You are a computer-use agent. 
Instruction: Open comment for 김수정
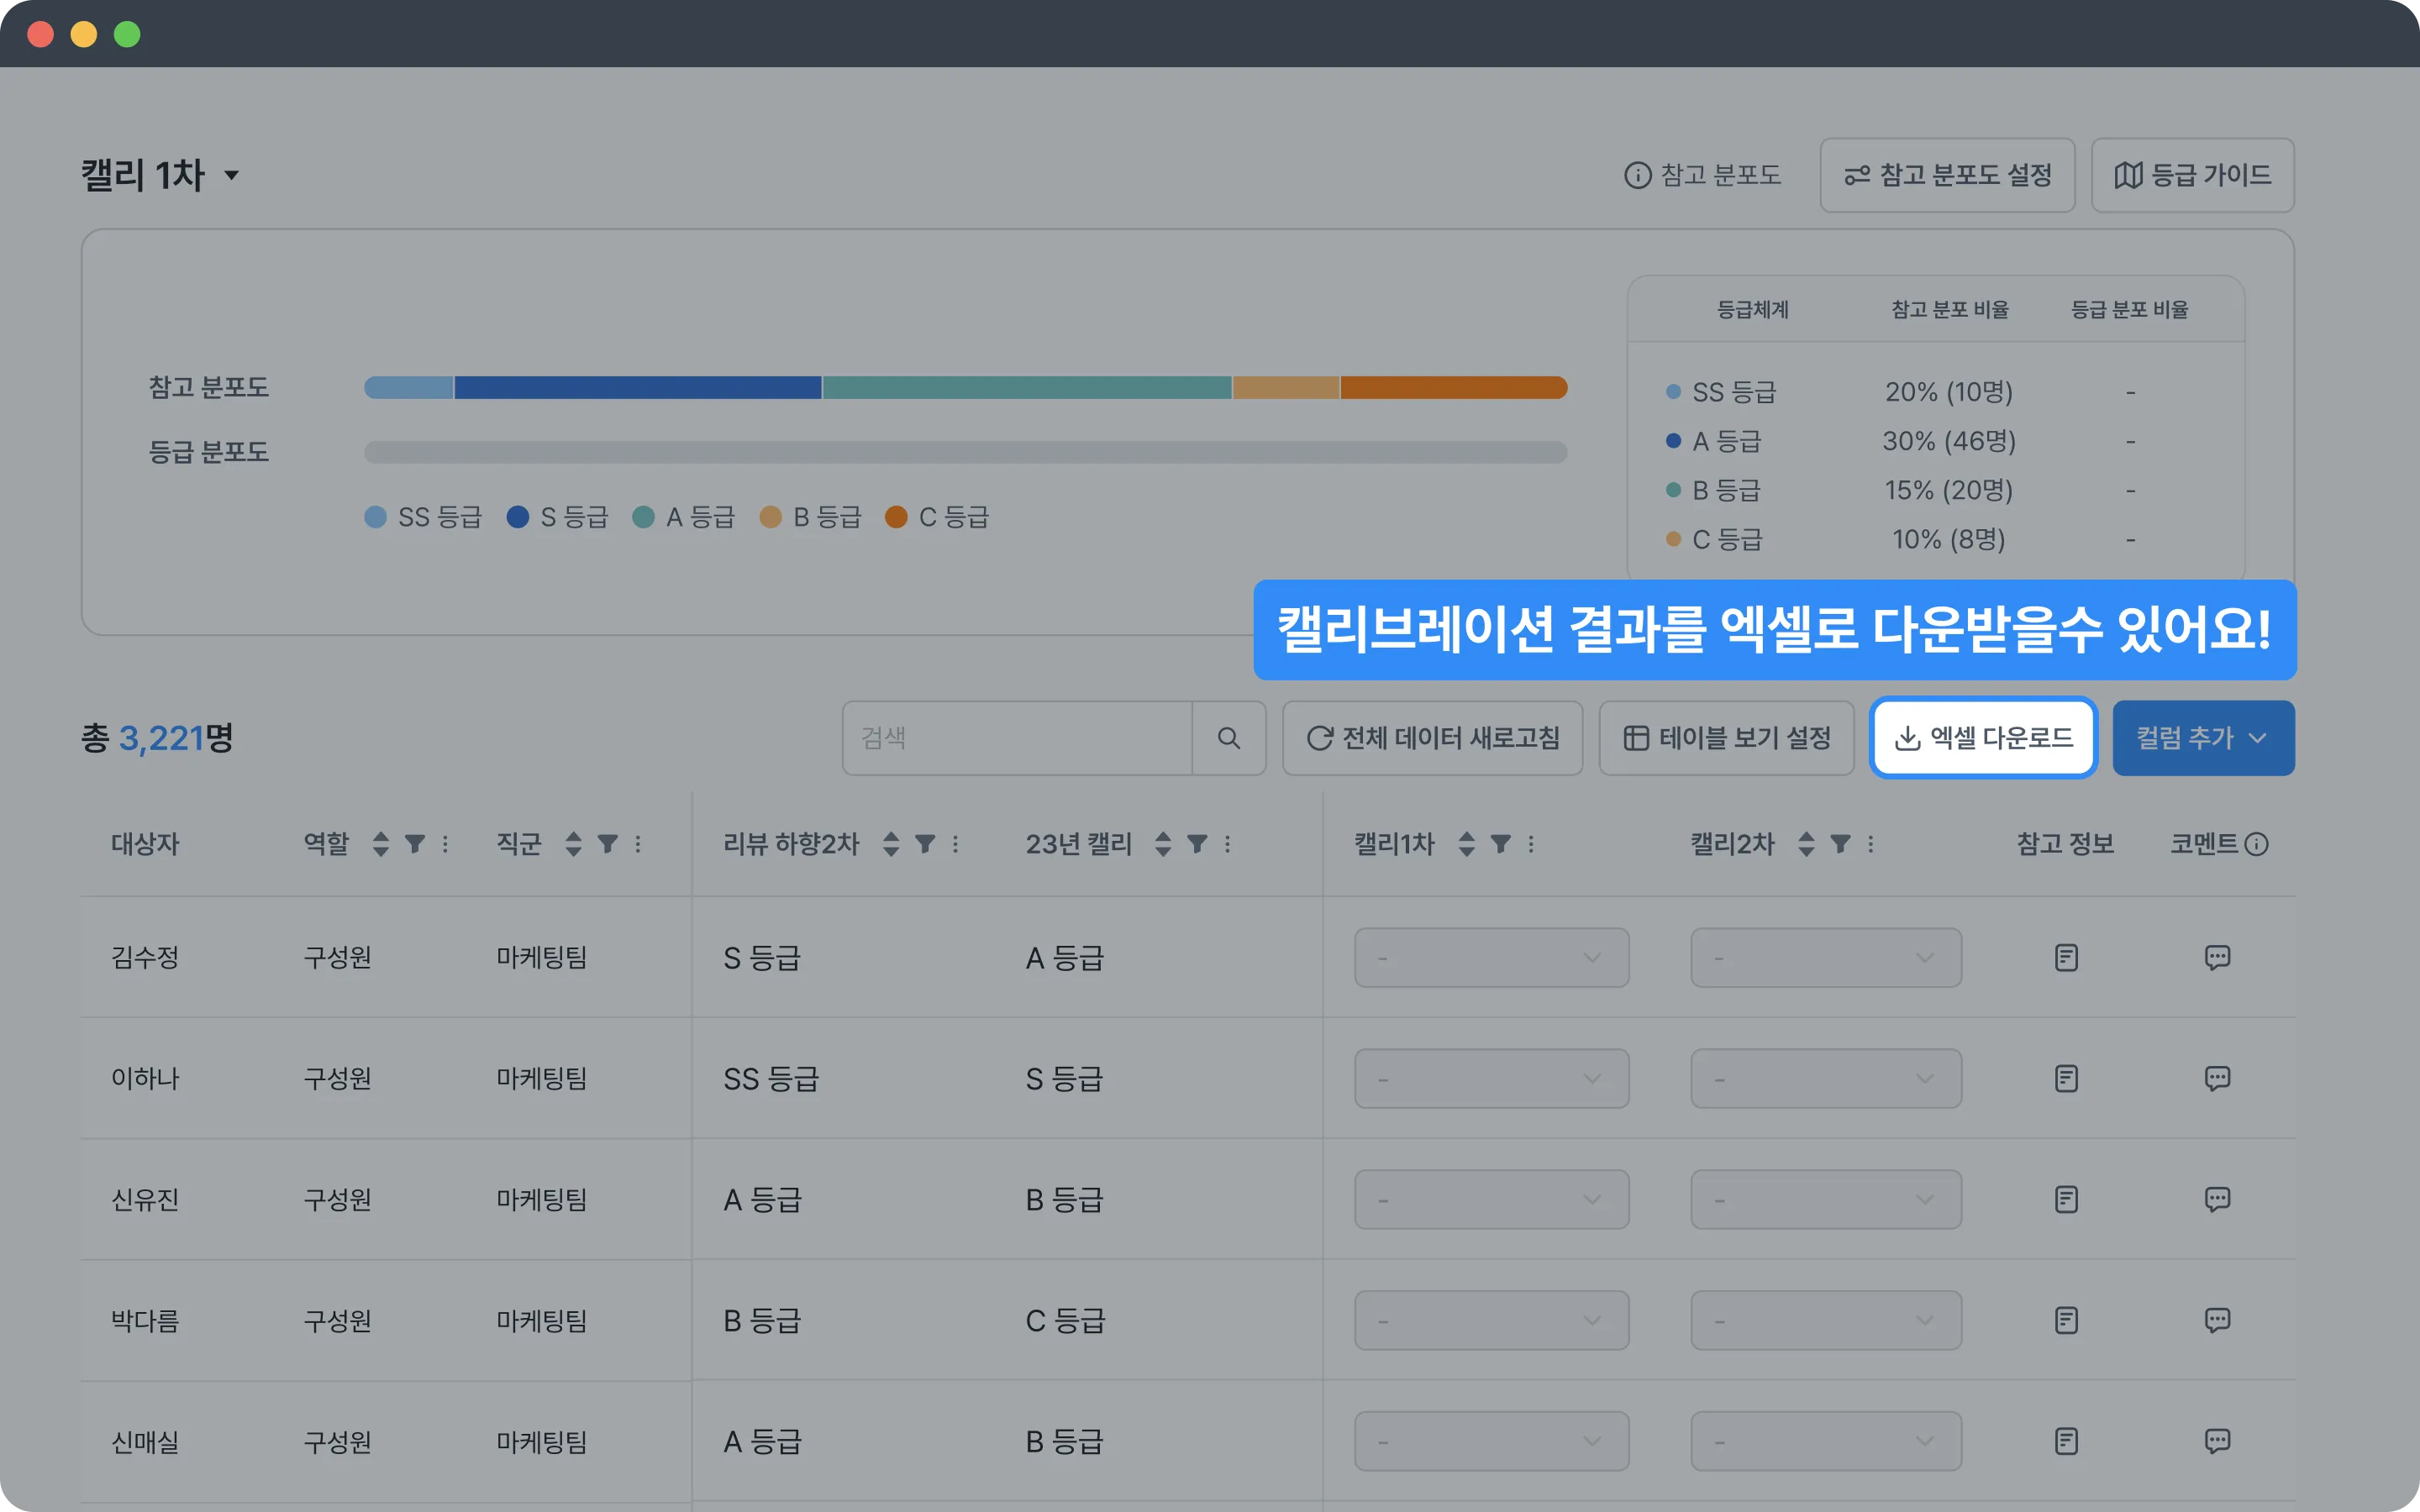2217,958
